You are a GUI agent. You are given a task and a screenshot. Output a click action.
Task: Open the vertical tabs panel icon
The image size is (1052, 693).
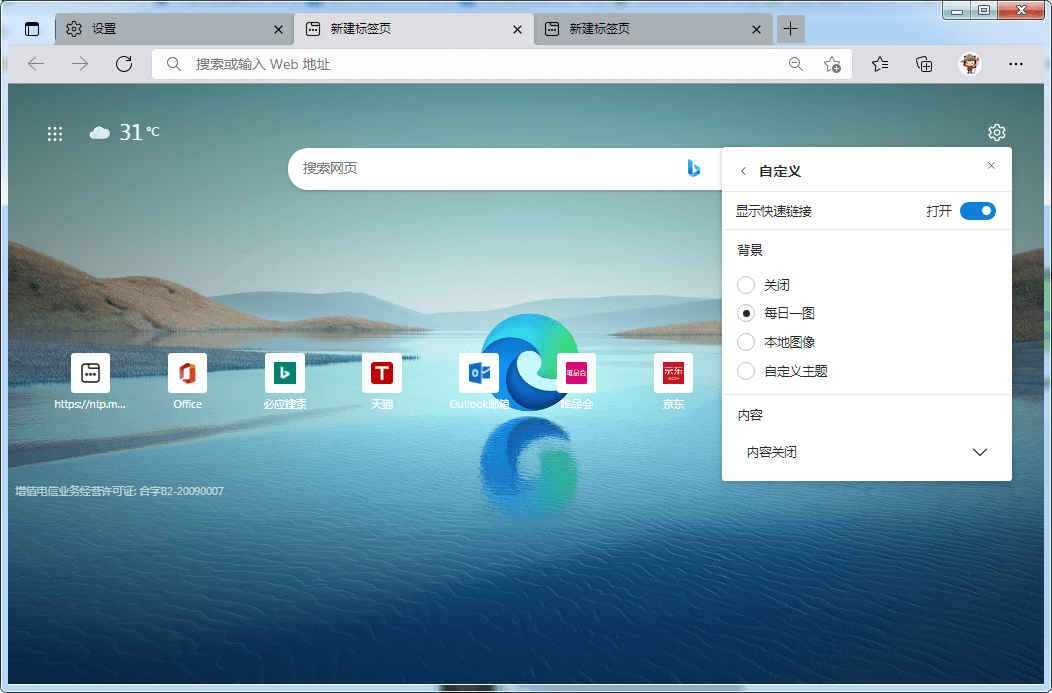coord(32,29)
